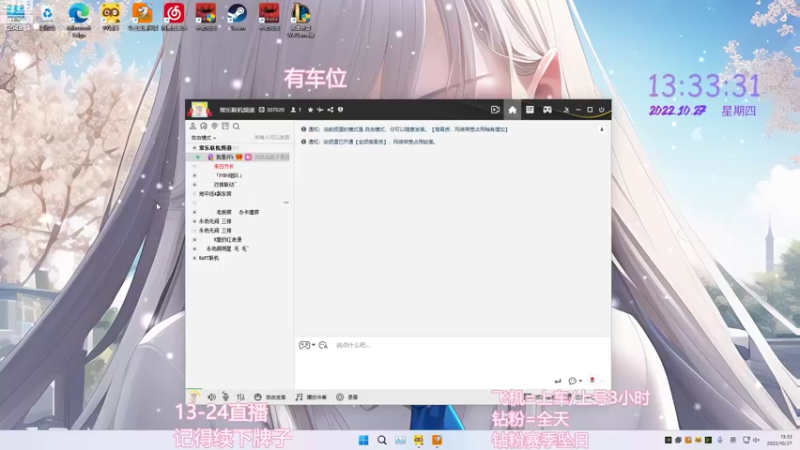Click the blue link in first notice
The height and width of the screenshot is (450, 800).
[x=469, y=130]
